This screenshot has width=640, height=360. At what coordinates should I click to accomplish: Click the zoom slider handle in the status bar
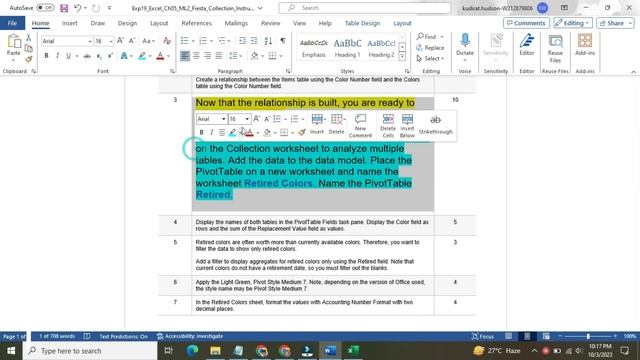[588, 336]
